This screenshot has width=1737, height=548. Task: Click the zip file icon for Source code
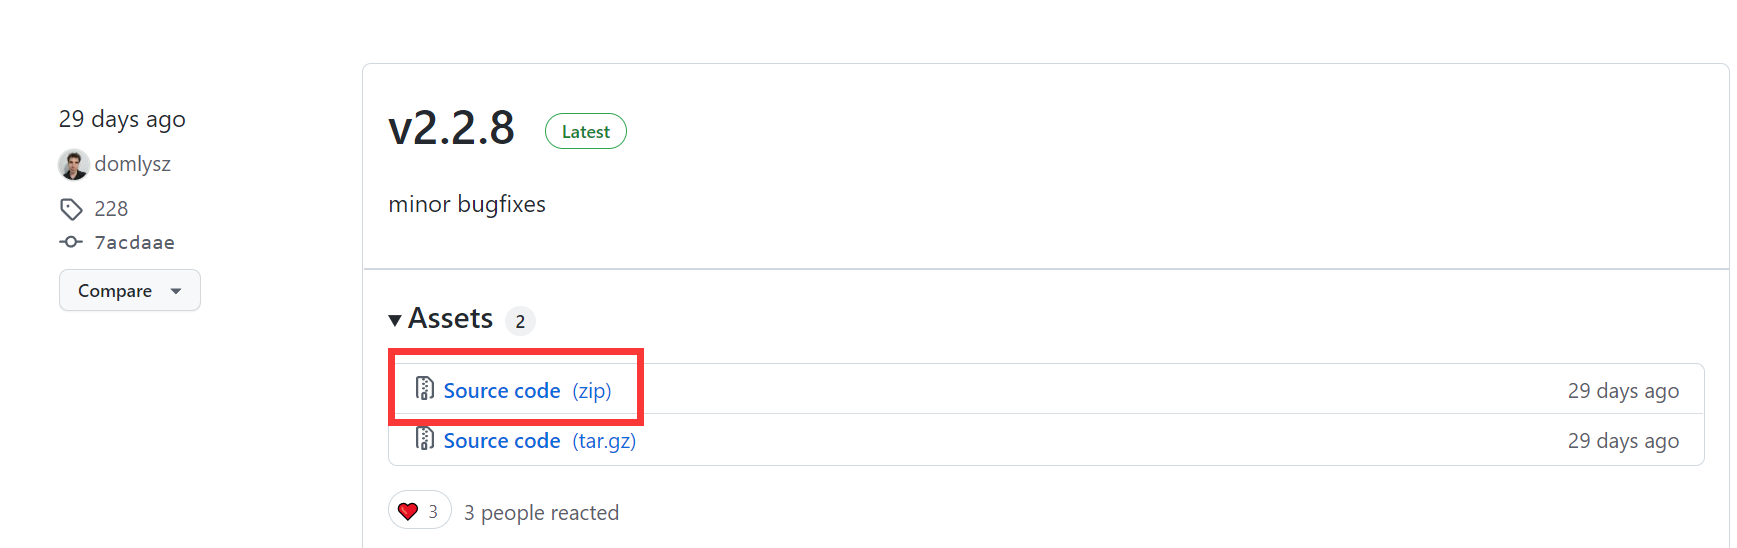click(425, 388)
